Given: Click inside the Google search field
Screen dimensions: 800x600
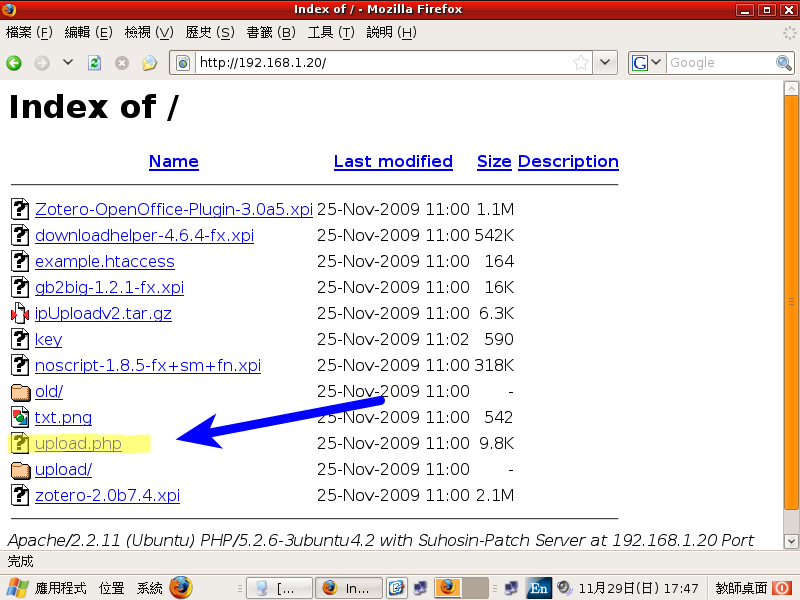Looking at the screenshot, I should pyautogui.click(x=718, y=63).
